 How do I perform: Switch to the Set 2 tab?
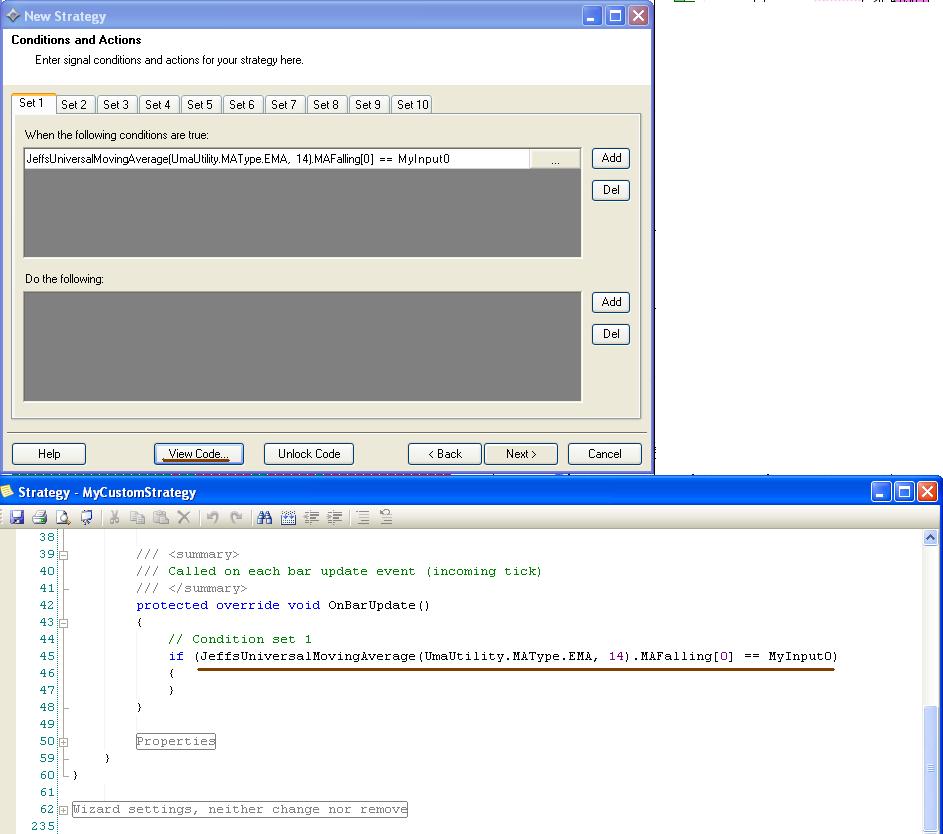74,105
